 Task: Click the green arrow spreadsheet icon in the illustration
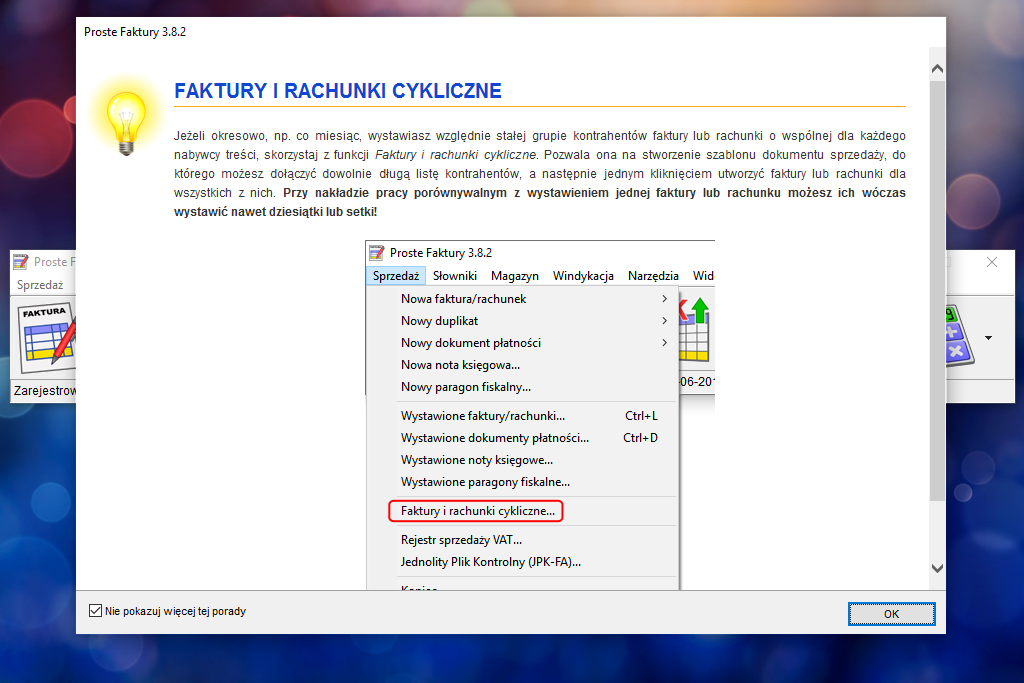[x=694, y=330]
